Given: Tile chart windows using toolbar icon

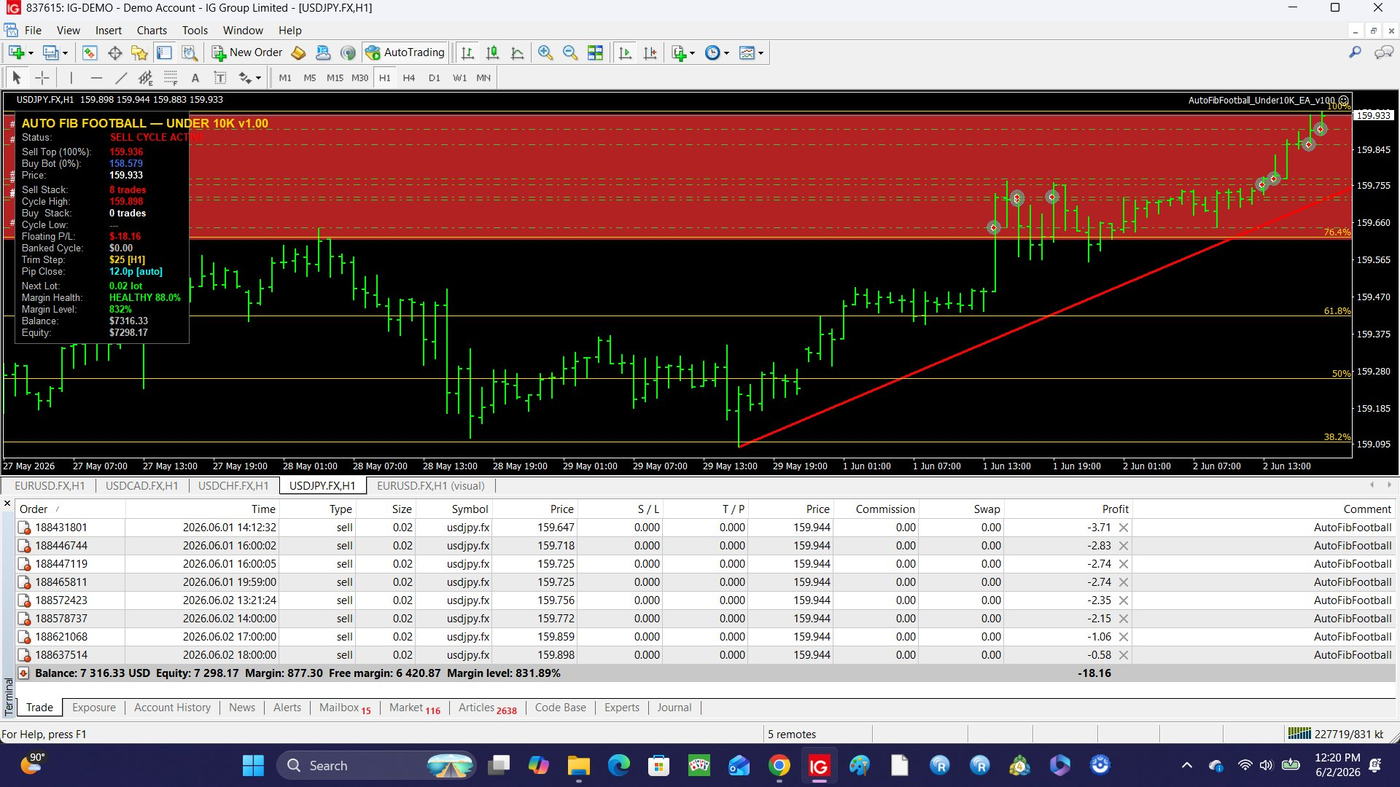Looking at the screenshot, I should [595, 52].
